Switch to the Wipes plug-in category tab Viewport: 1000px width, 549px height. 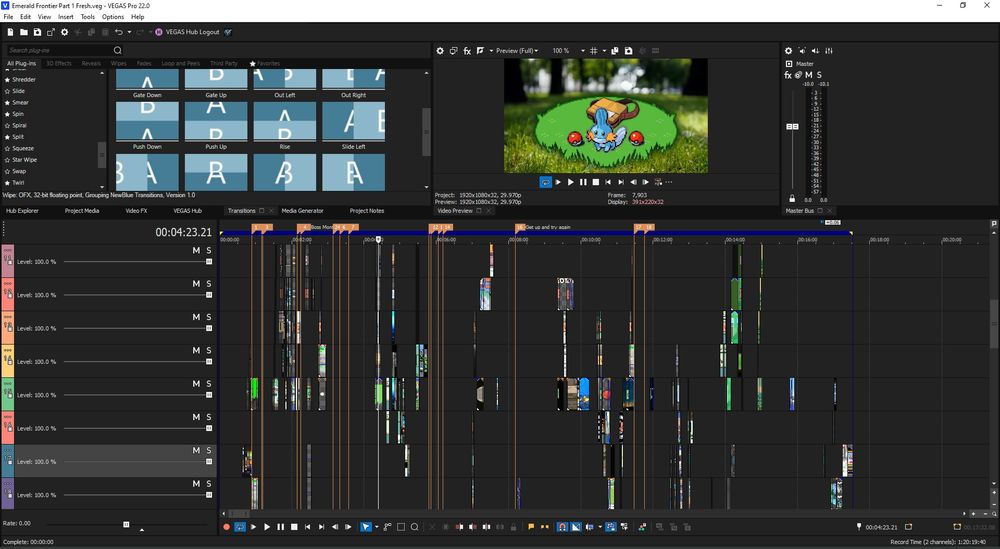click(x=119, y=63)
